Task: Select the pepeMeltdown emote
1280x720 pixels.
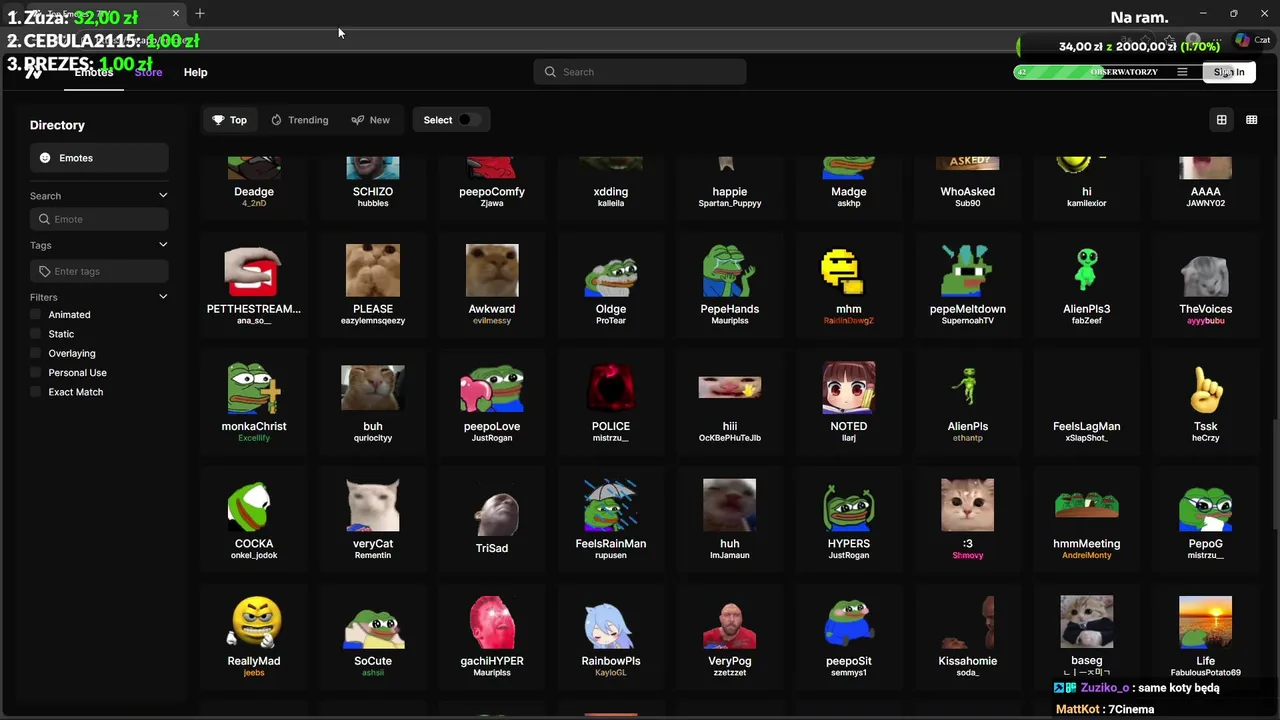Action: tap(967, 271)
